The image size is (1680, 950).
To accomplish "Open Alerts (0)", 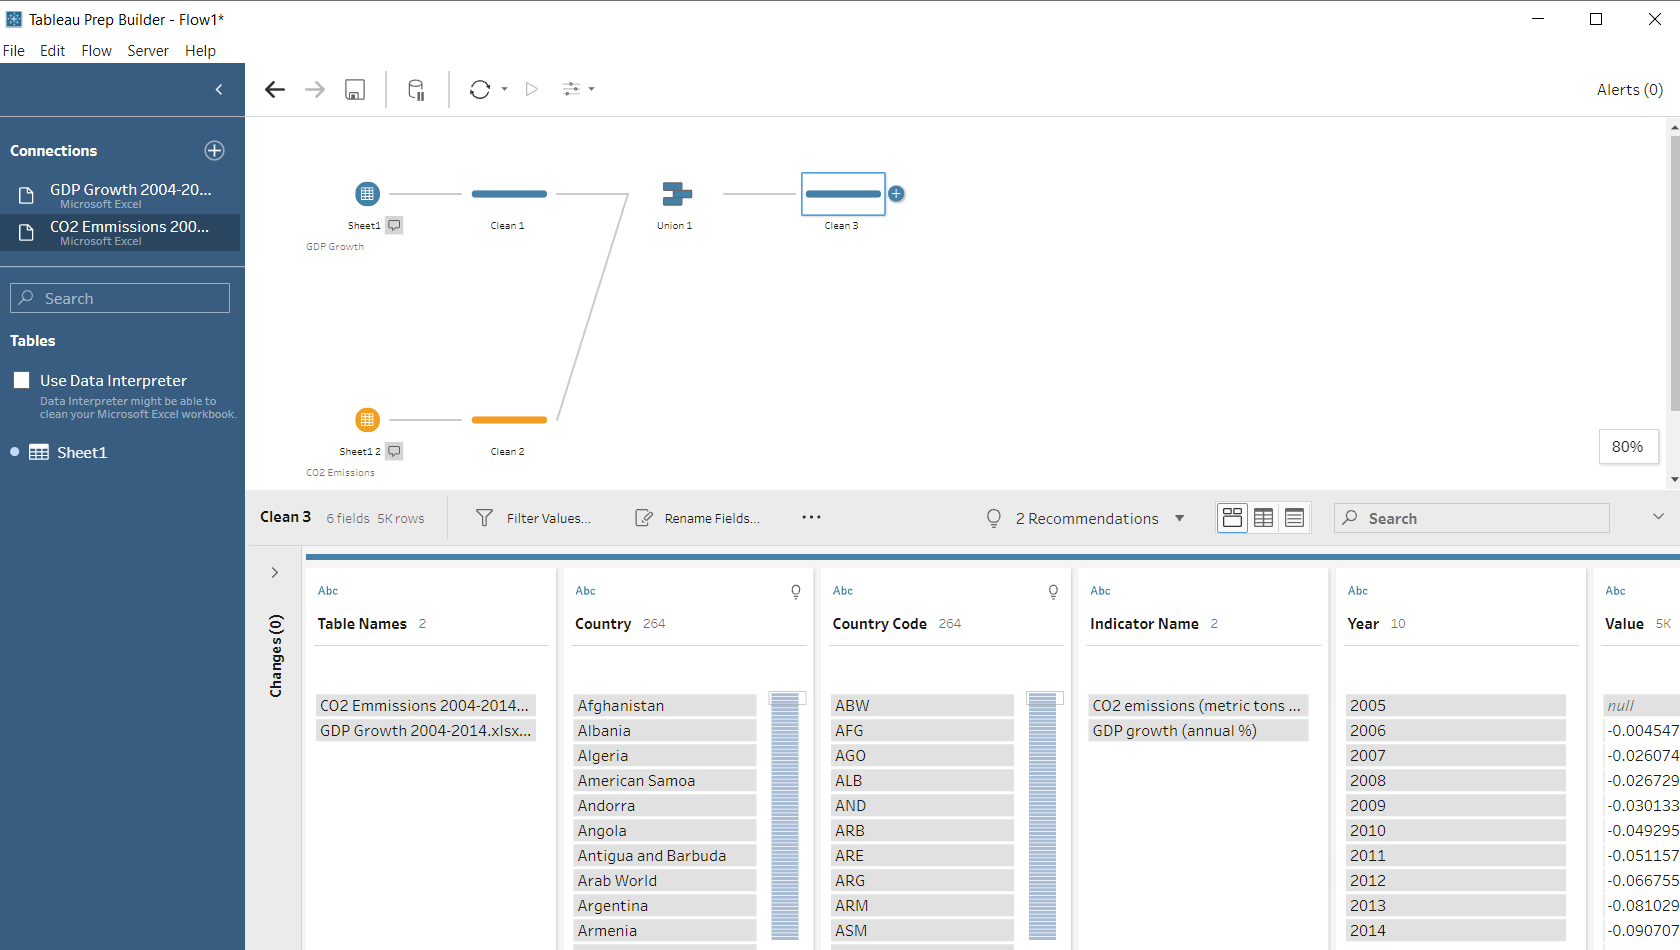I will pyautogui.click(x=1630, y=90).
